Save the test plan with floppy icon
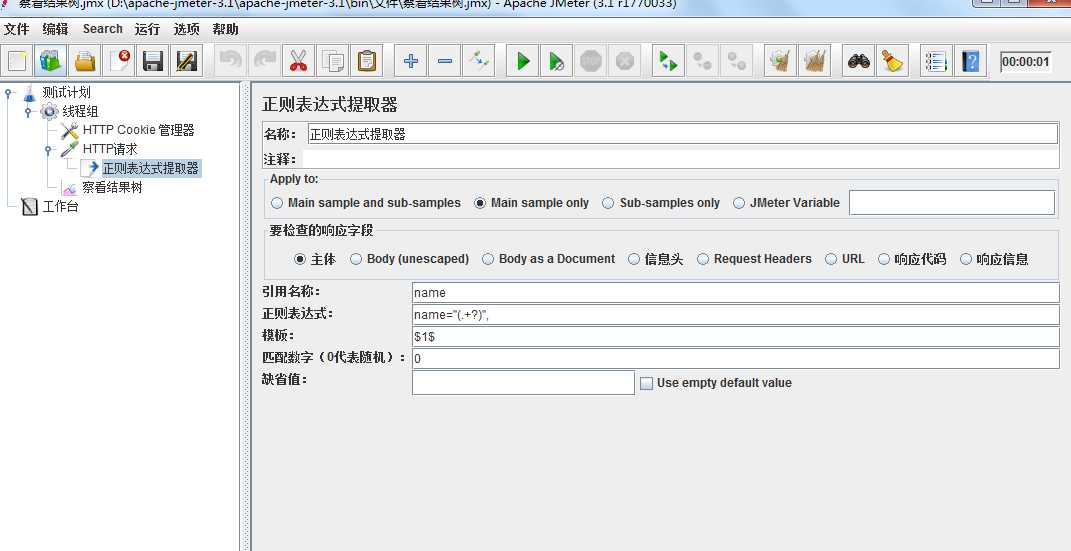Screen dimensions: 1071x551 click(x=152, y=61)
